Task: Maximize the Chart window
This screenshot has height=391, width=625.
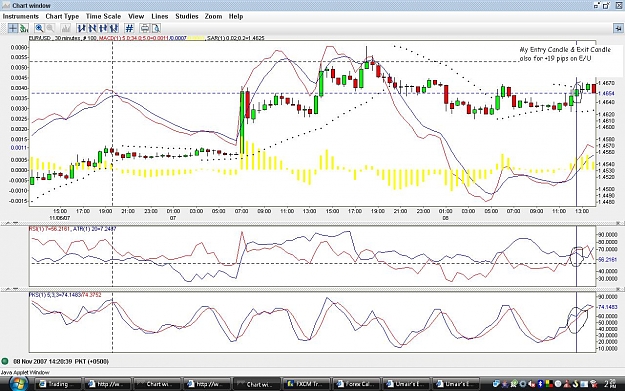Action: 606,5
